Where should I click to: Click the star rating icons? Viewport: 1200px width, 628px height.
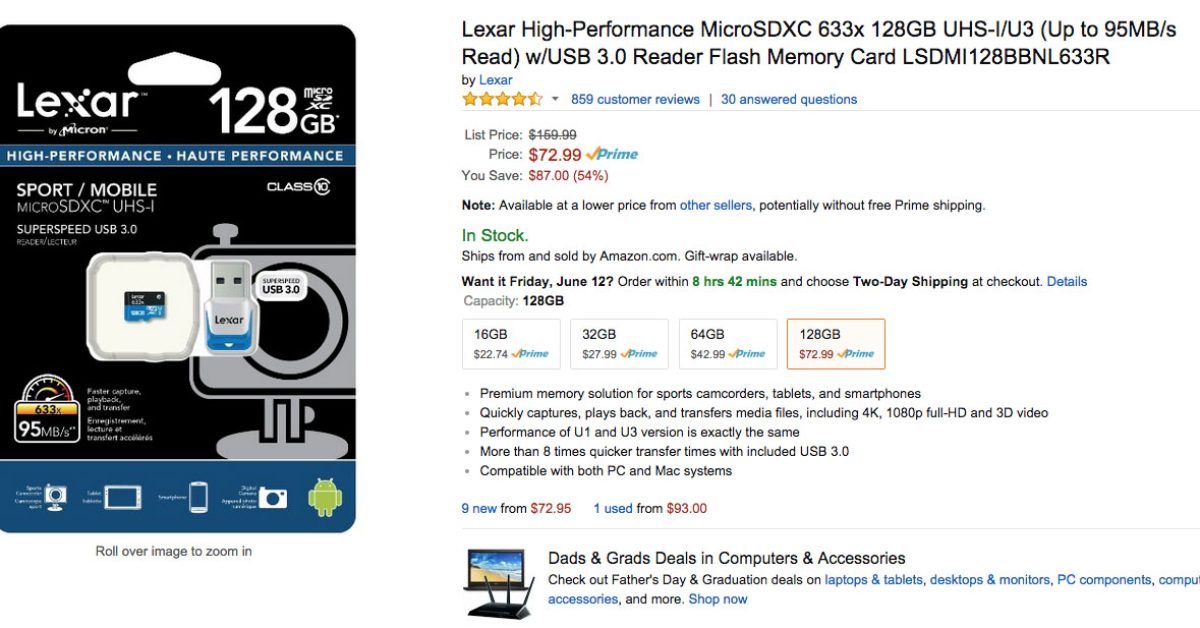pyautogui.click(x=502, y=99)
